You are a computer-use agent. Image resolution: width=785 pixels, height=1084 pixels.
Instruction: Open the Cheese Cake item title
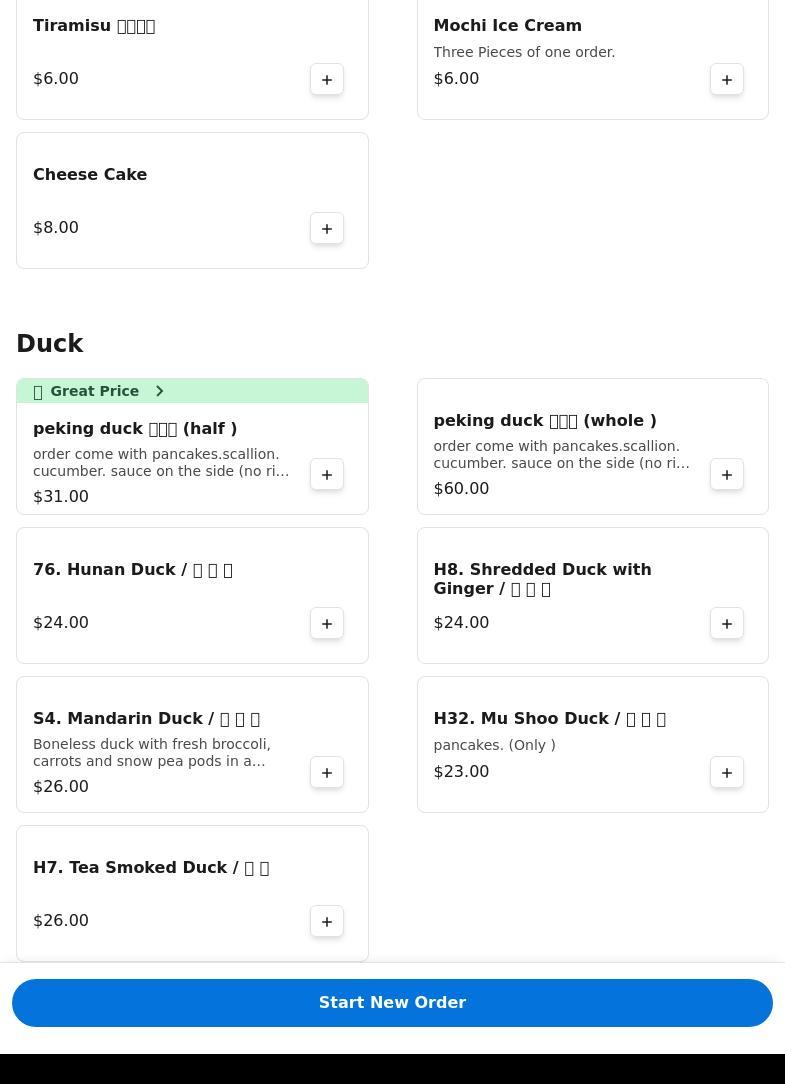[90, 174]
